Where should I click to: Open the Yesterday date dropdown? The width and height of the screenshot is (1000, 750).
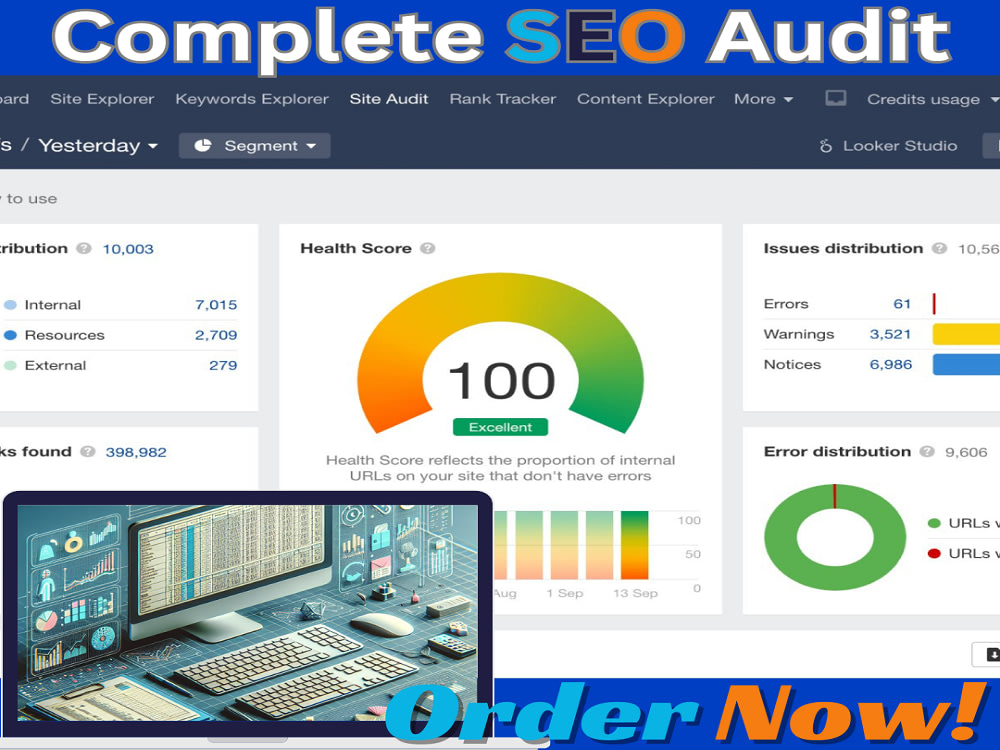98,145
